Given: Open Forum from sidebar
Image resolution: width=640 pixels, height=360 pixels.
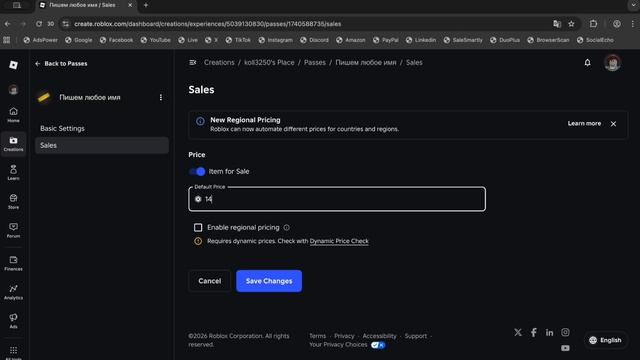Looking at the screenshot, I should (x=13, y=230).
